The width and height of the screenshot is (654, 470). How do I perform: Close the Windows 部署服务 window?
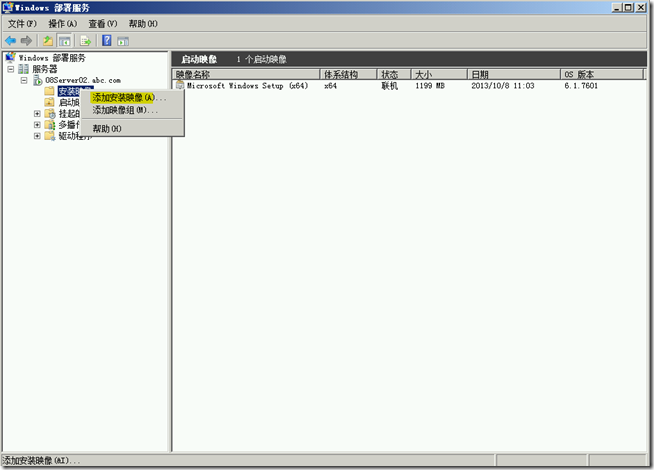(641, 8)
